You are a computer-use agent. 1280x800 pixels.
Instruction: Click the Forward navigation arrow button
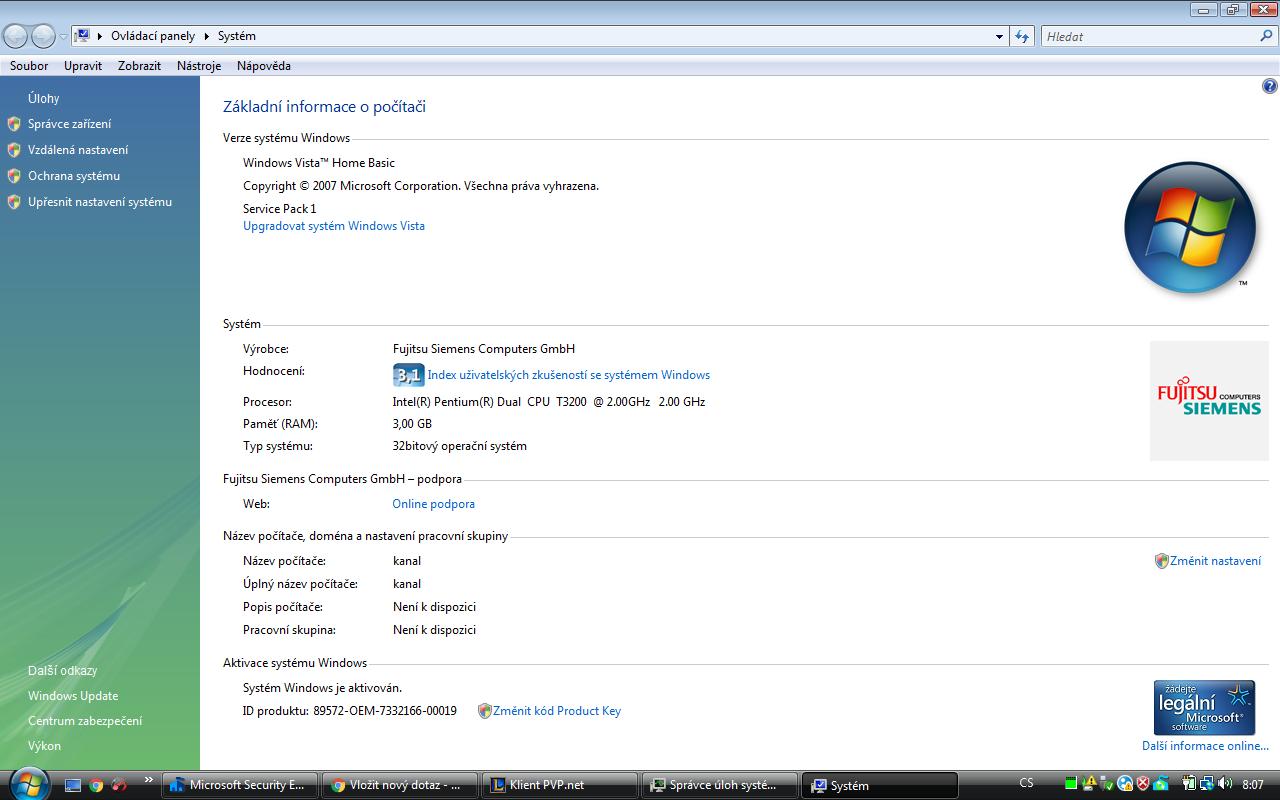click(x=43, y=36)
